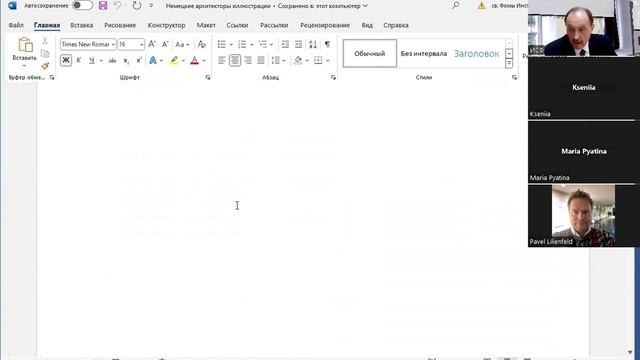Click the Sort A-Z icon
This screenshot has width=640, height=360.
[313, 44]
